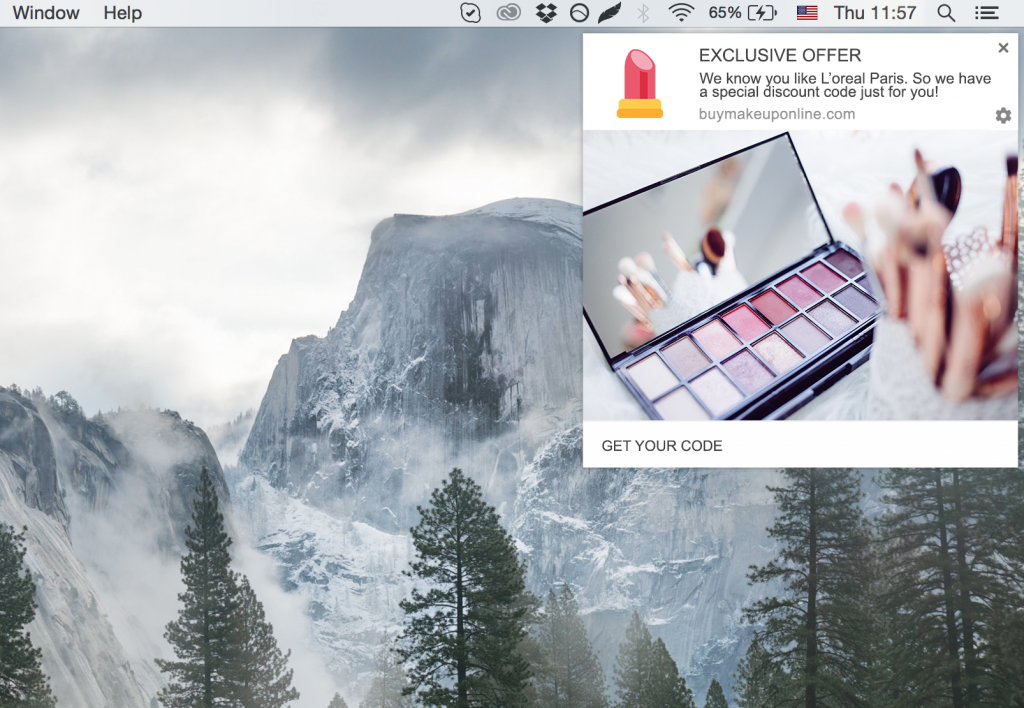Image resolution: width=1024 pixels, height=708 pixels.
Task: Open the Help menu
Action: click(122, 13)
